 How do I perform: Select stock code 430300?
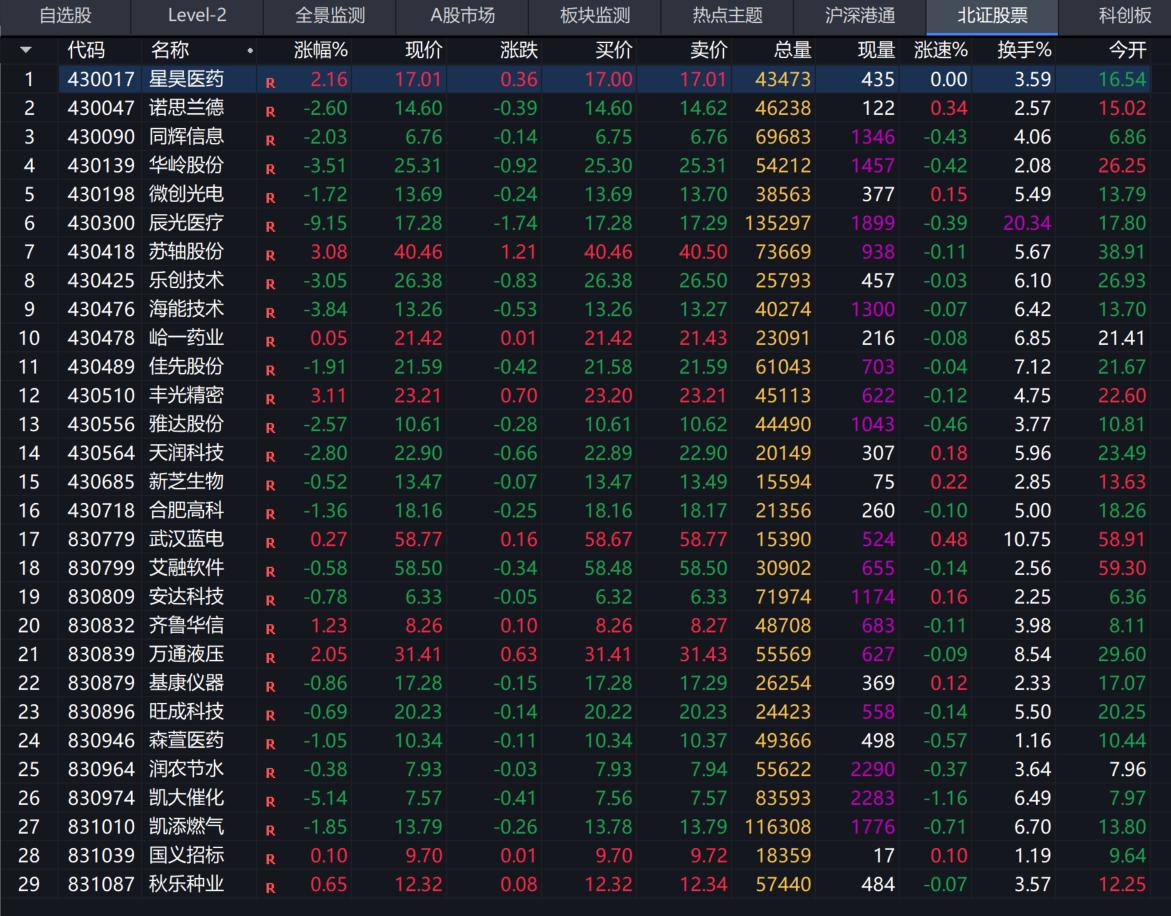point(101,222)
